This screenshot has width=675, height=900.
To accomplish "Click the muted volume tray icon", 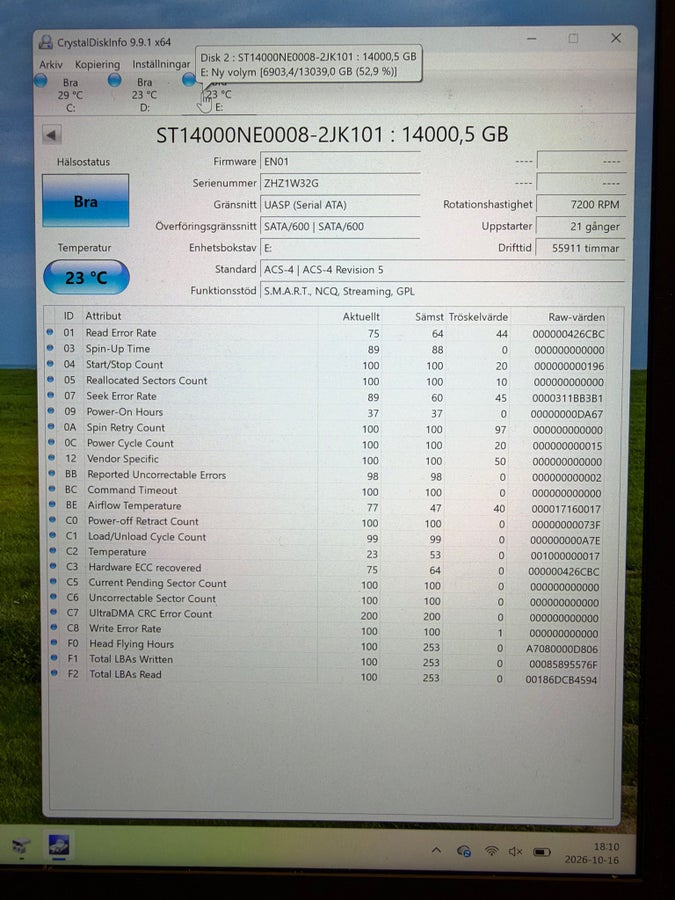I will click(x=515, y=852).
